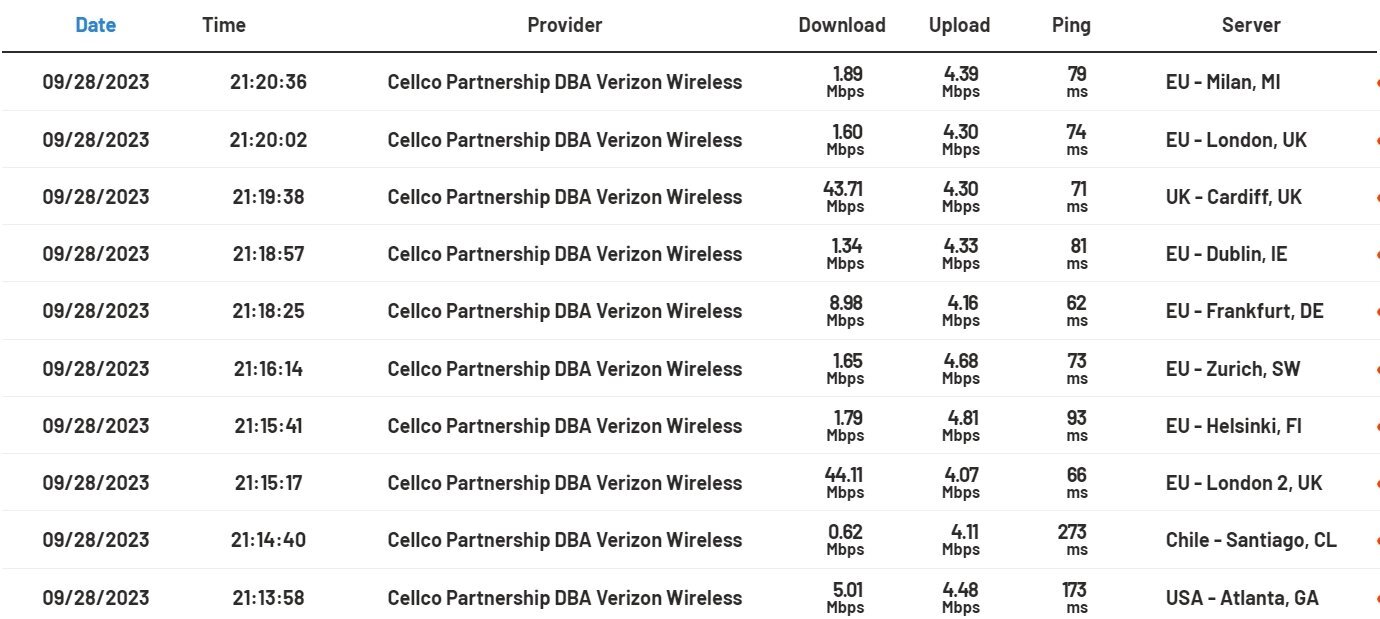Click the orange icon on the Helsinki row
1380x619 pixels.
1377,426
